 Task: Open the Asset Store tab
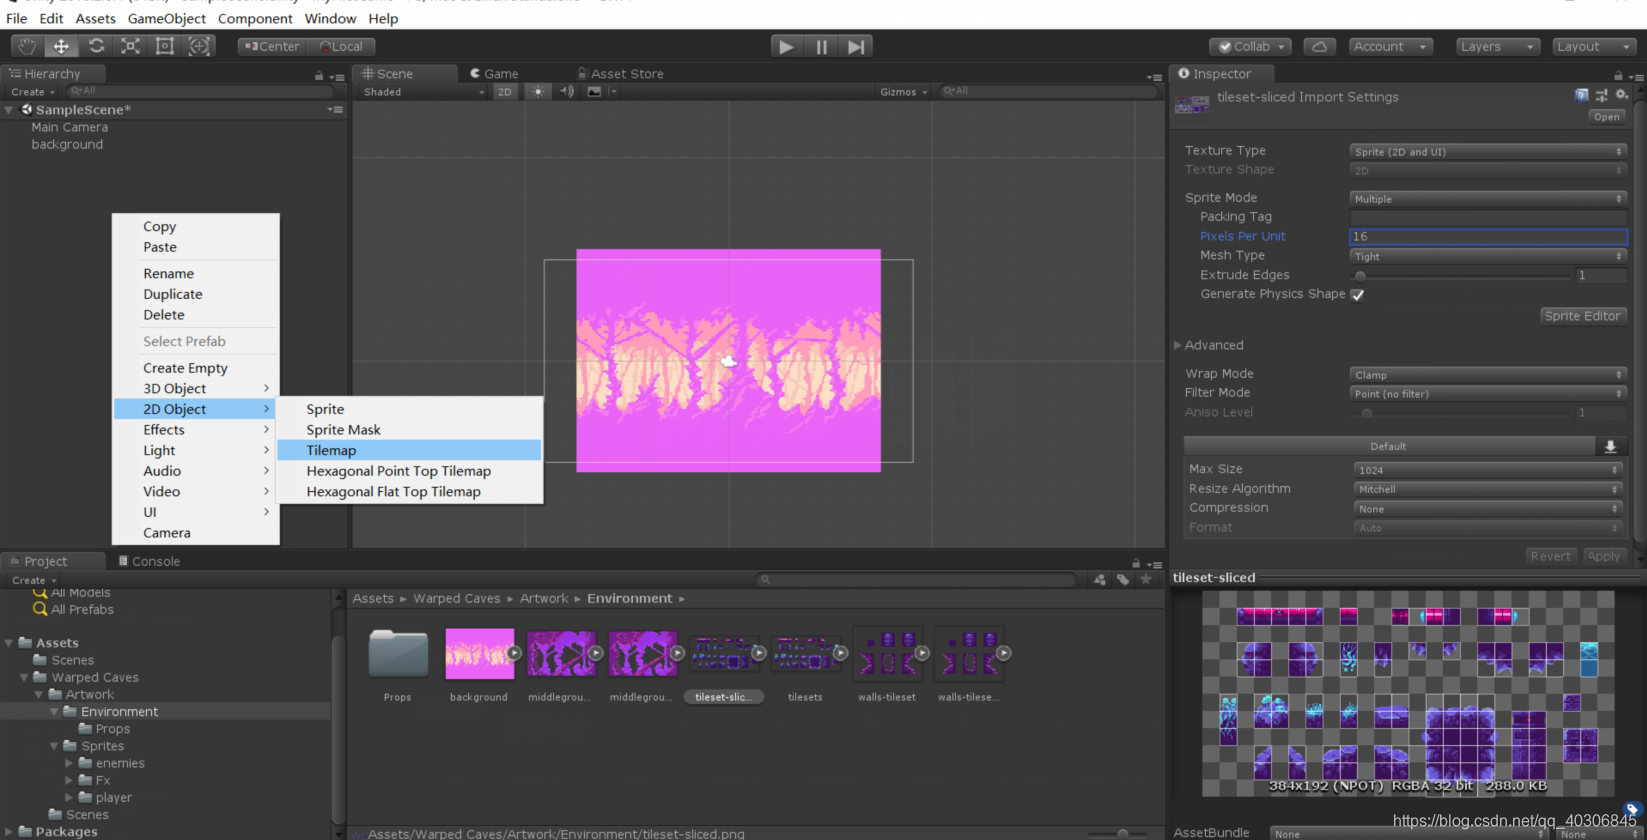pyautogui.click(x=620, y=73)
